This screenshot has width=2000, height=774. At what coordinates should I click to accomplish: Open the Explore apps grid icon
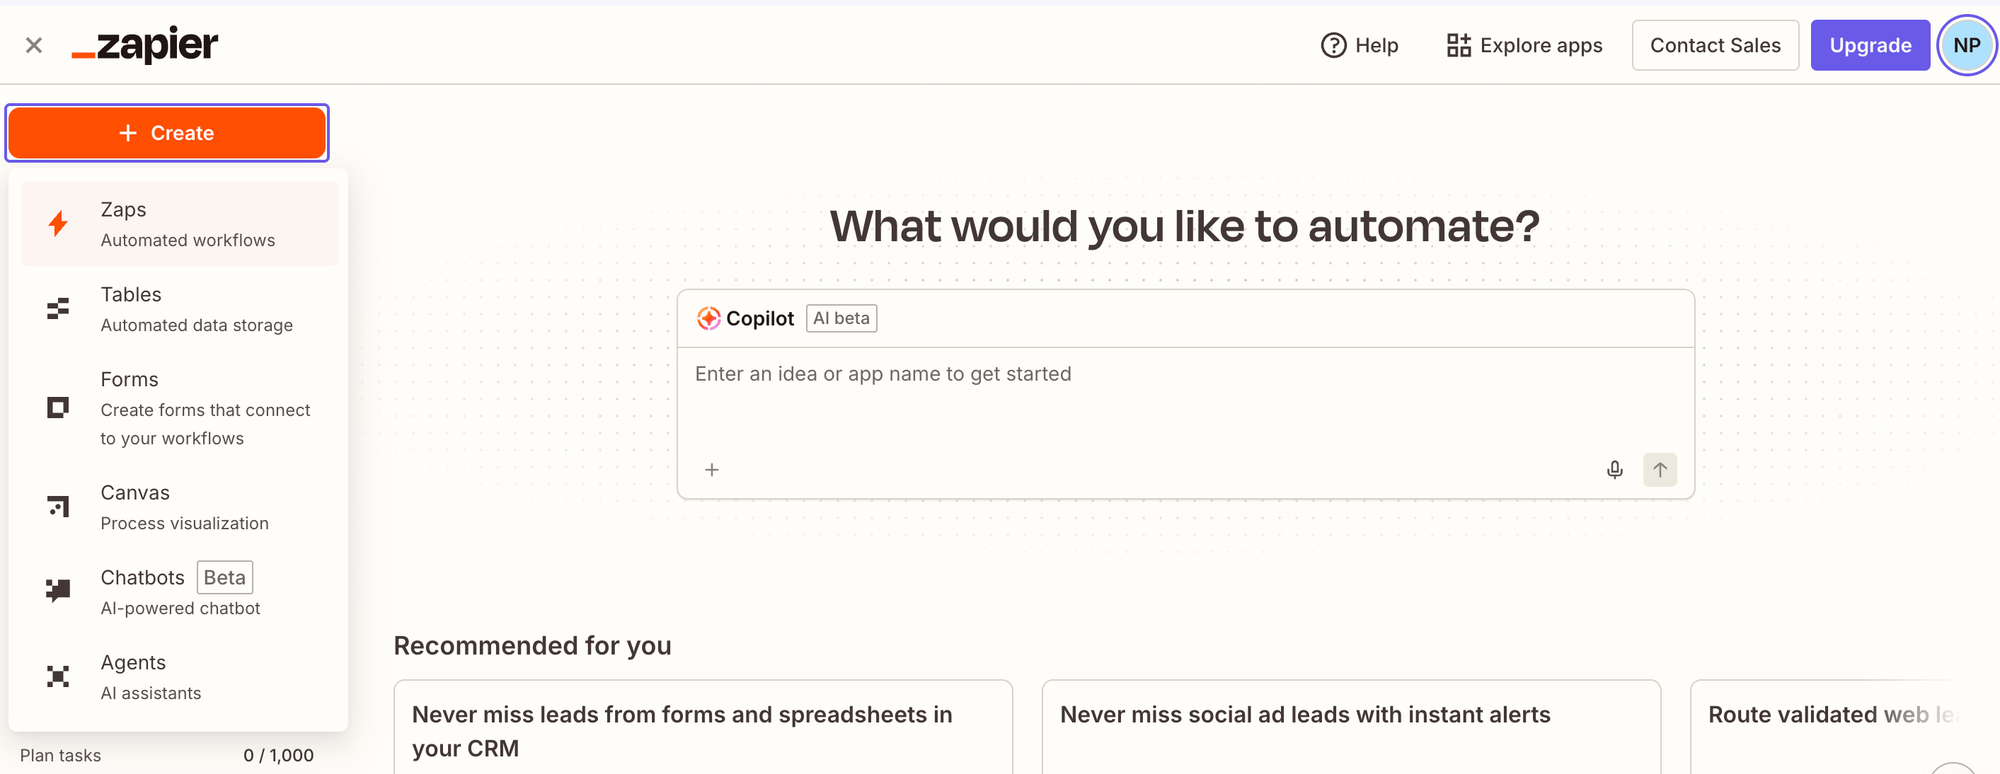(x=1457, y=44)
